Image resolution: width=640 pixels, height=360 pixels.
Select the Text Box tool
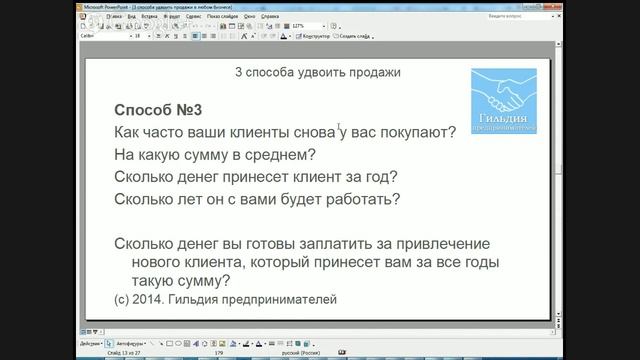tap(187, 344)
